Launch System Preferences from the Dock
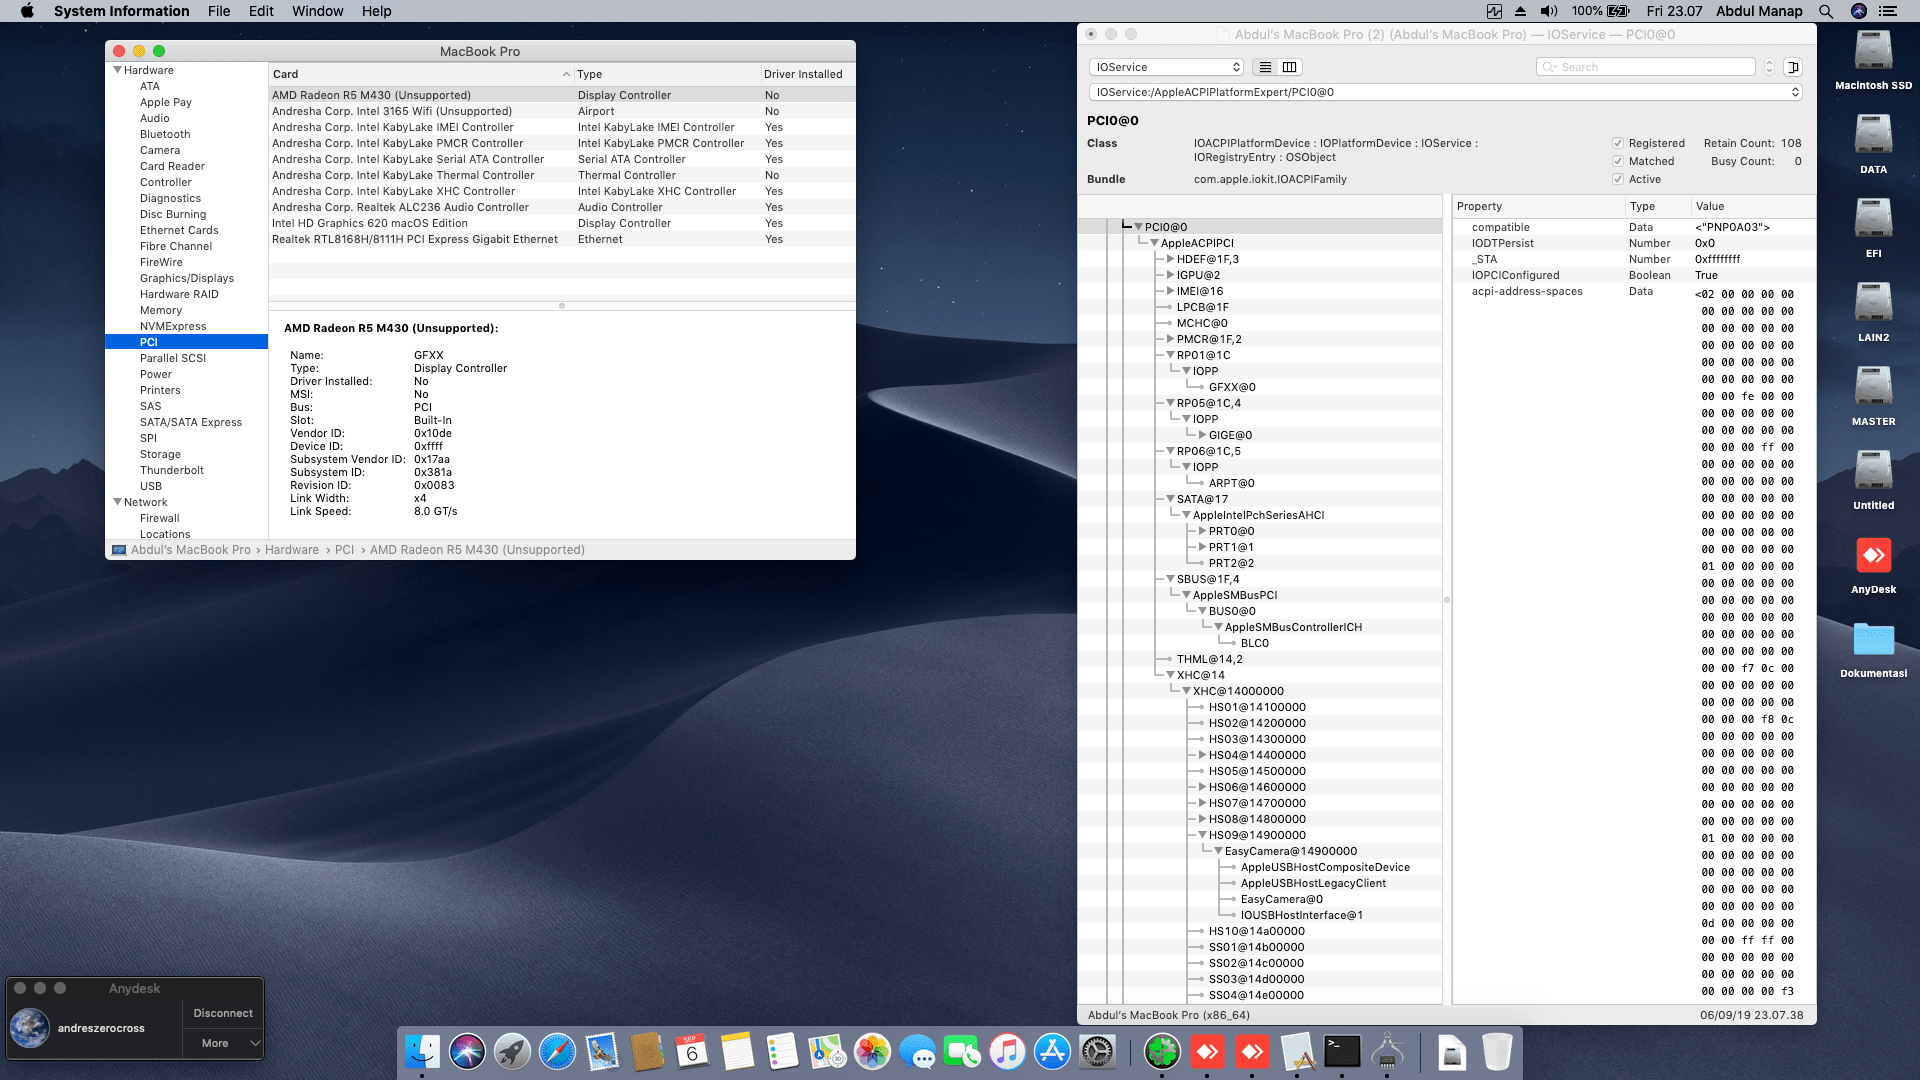1920x1080 pixels. (x=1097, y=1051)
